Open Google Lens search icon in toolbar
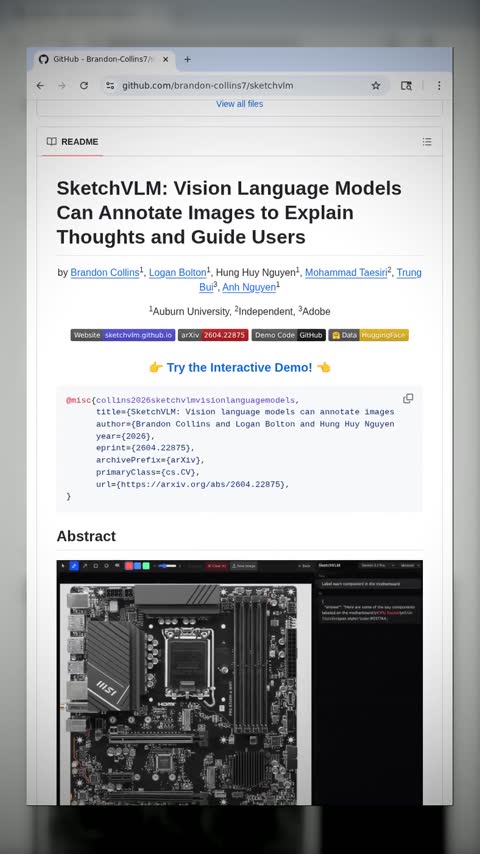The image size is (480, 854). 406,86
